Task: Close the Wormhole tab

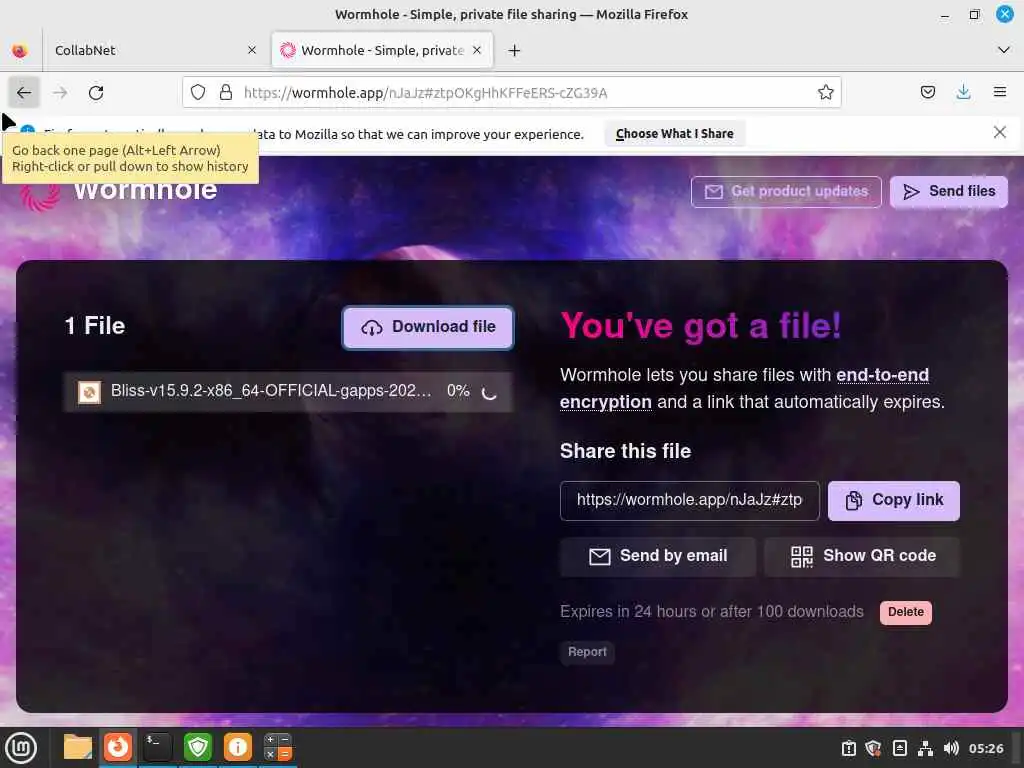Action: [x=477, y=50]
